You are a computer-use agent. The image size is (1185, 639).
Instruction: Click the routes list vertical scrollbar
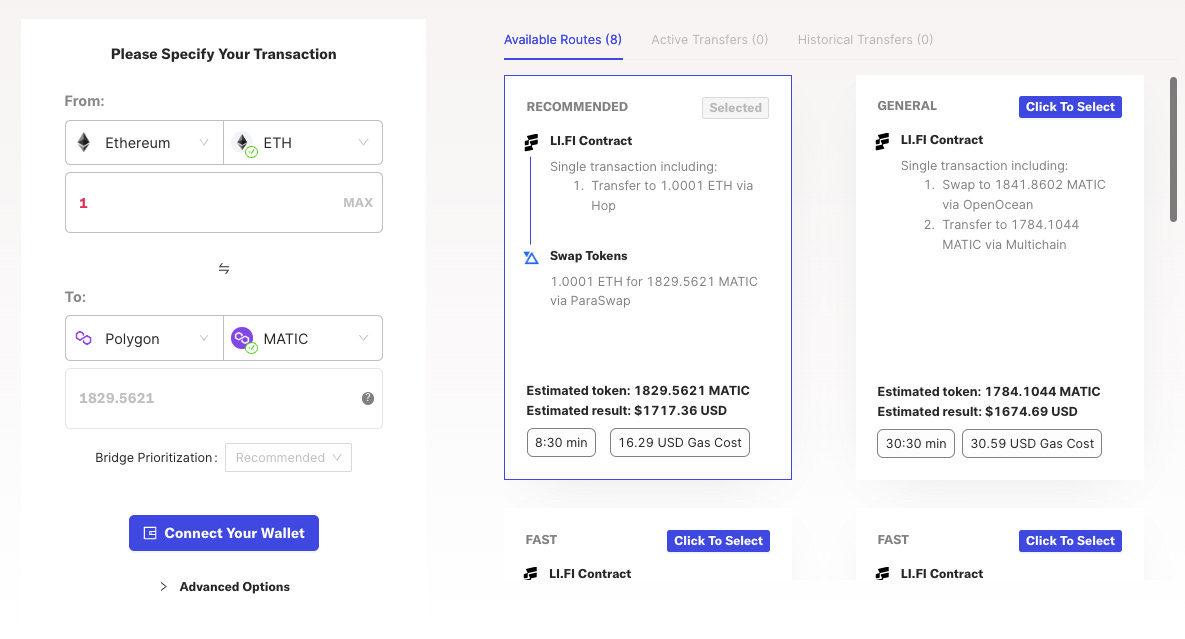(1173, 150)
